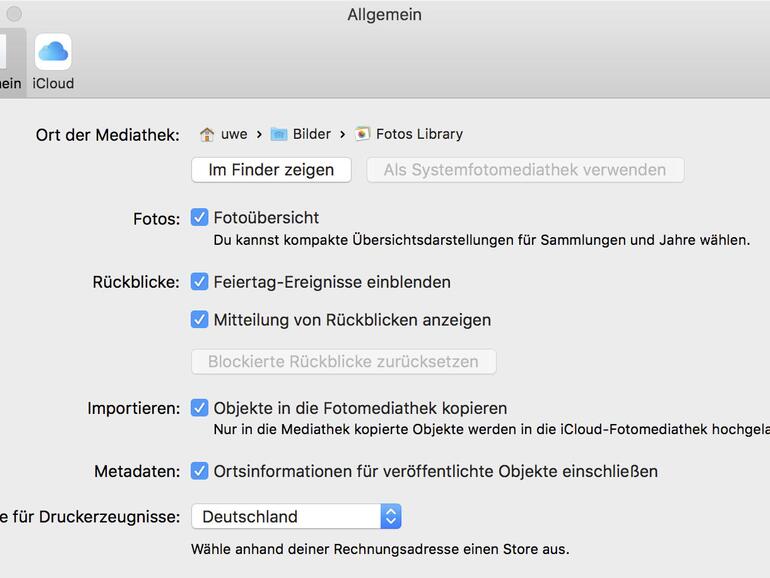
Task: Click 'Blockierte Rückblicke zurücksetzen' button
Action: 343,361
